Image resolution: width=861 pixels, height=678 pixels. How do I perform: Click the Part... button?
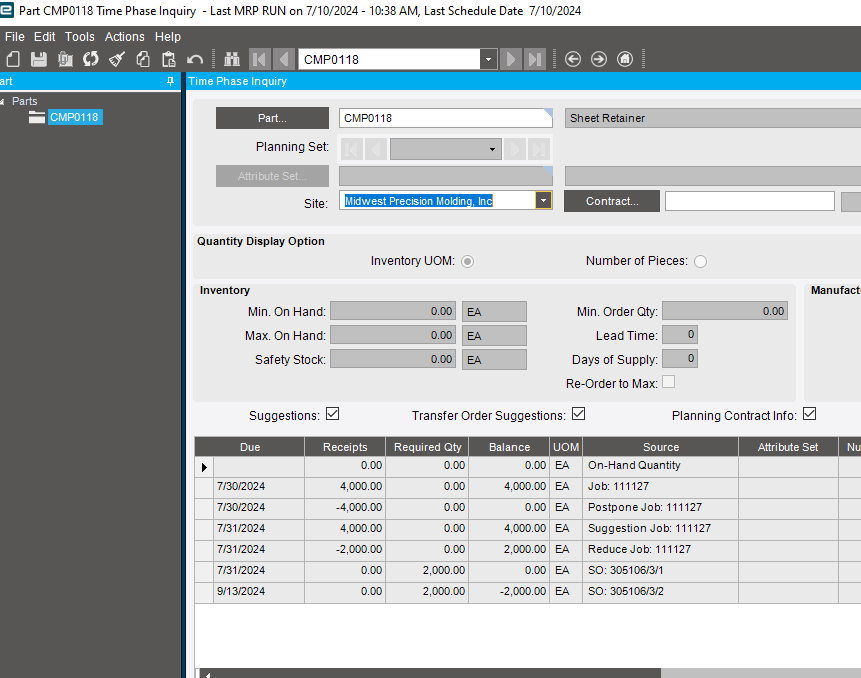(272, 118)
